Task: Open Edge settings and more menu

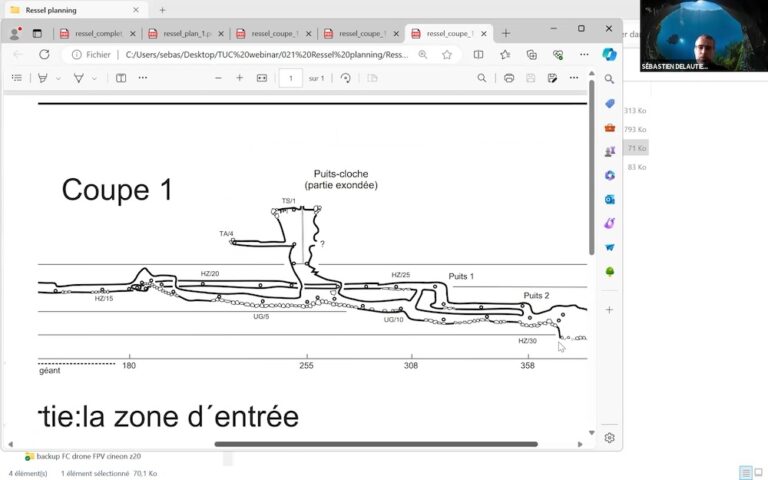Action: click(x=584, y=55)
